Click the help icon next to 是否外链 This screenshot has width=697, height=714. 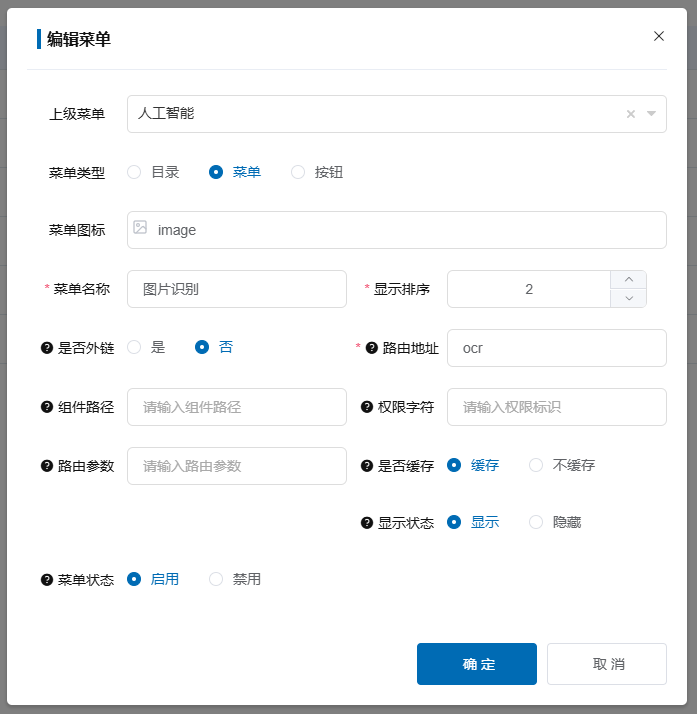click(47, 348)
